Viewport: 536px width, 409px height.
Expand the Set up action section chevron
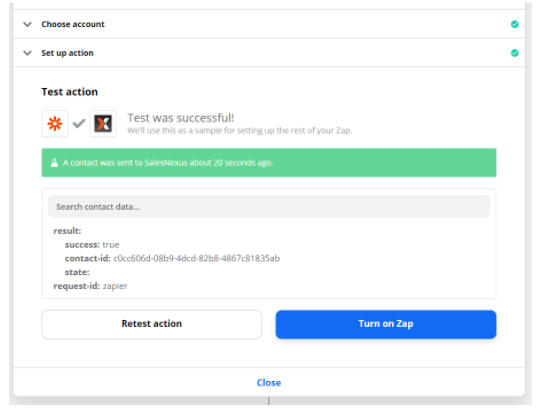pyautogui.click(x=27, y=53)
